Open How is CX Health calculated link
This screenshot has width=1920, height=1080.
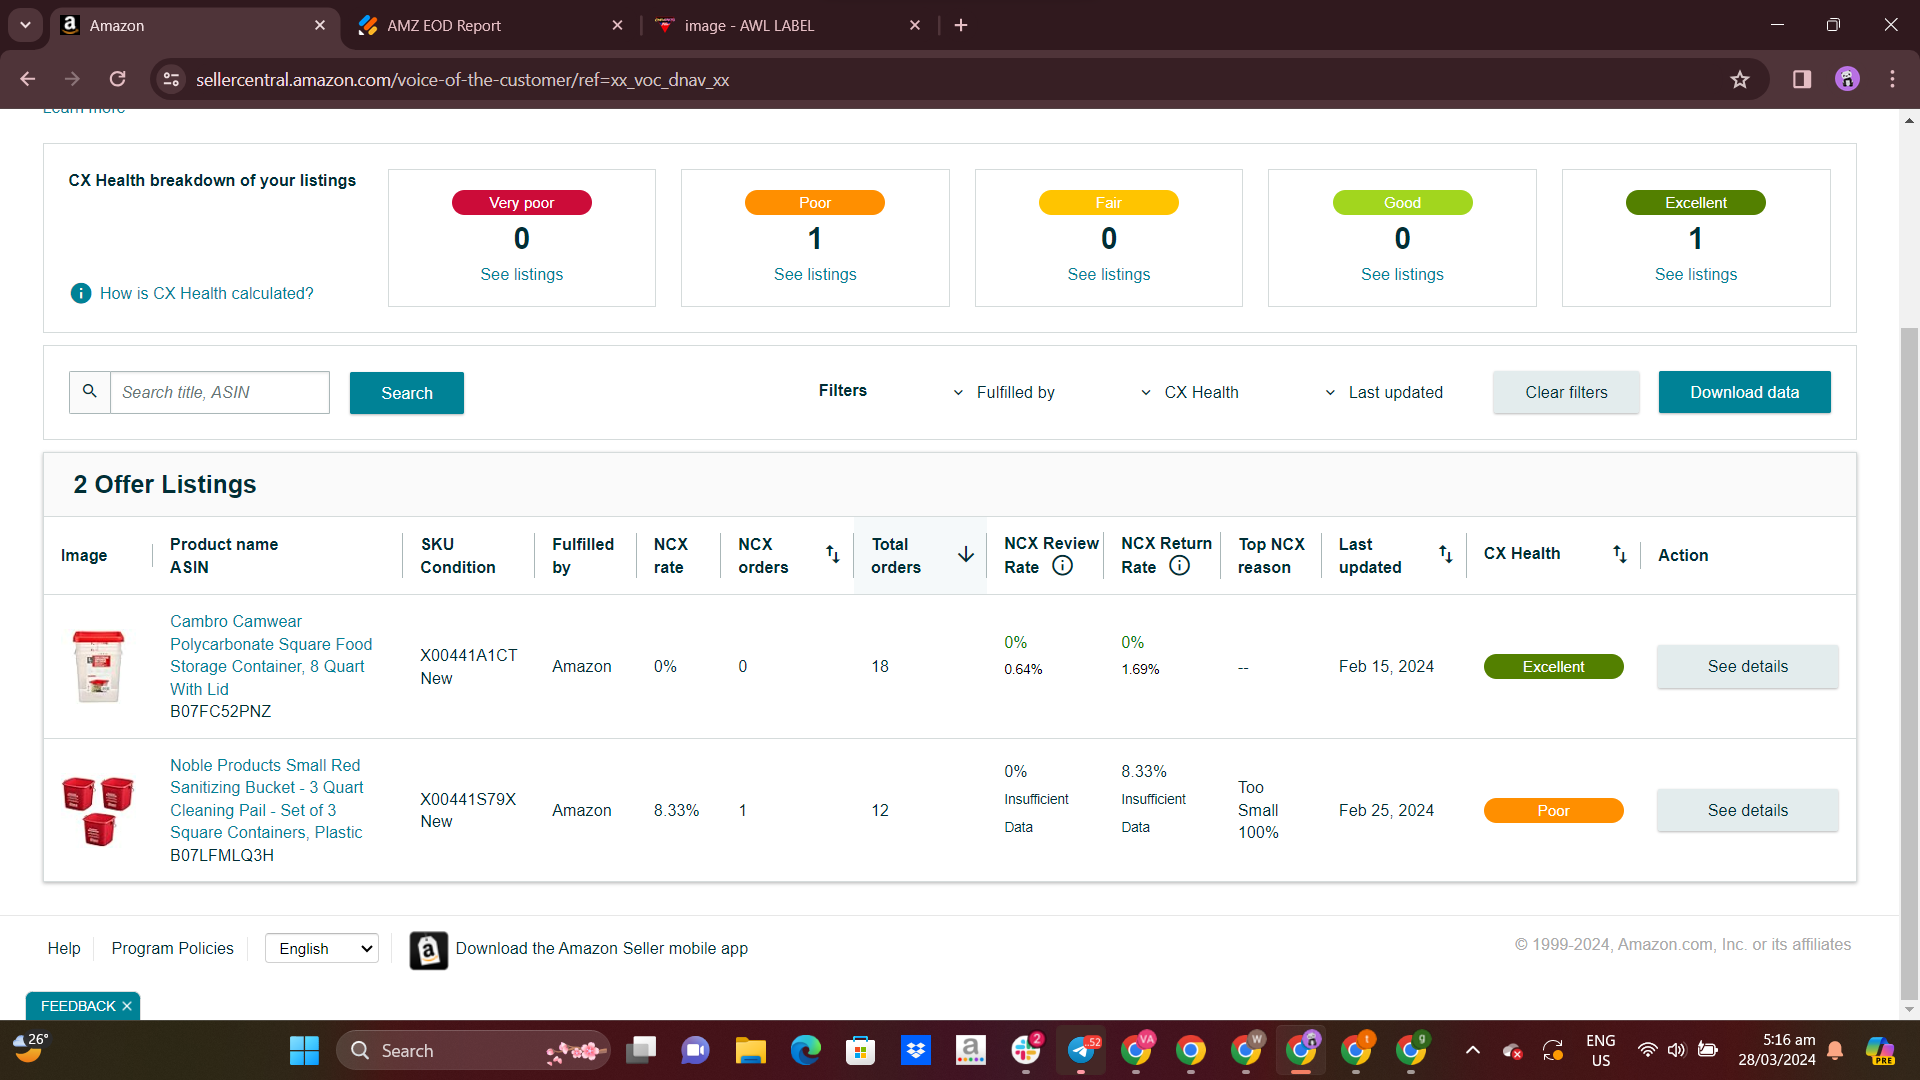coord(206,293)
